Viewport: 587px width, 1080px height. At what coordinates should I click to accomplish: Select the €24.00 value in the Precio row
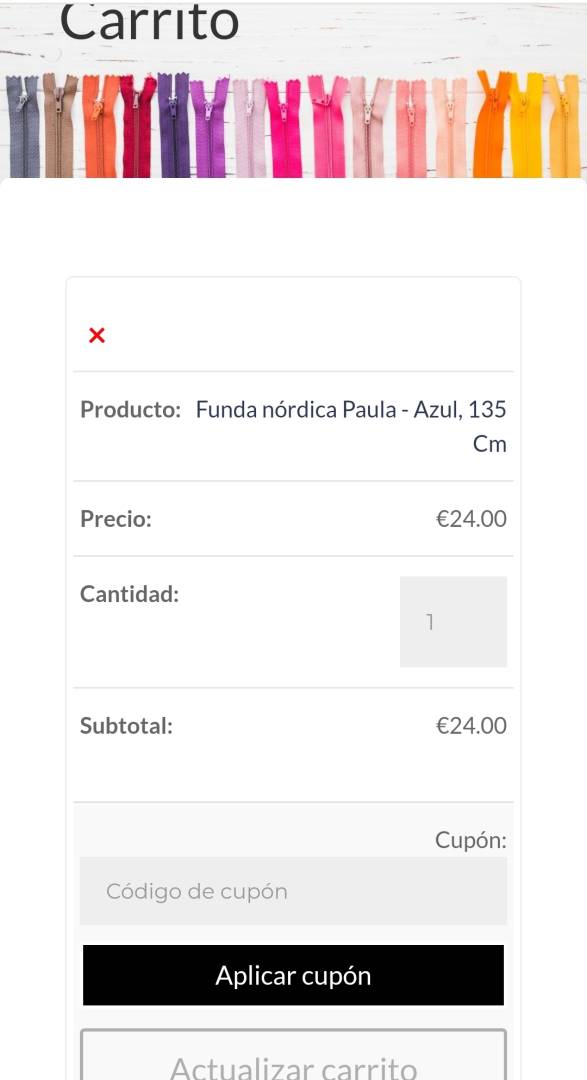pos(472,519)
